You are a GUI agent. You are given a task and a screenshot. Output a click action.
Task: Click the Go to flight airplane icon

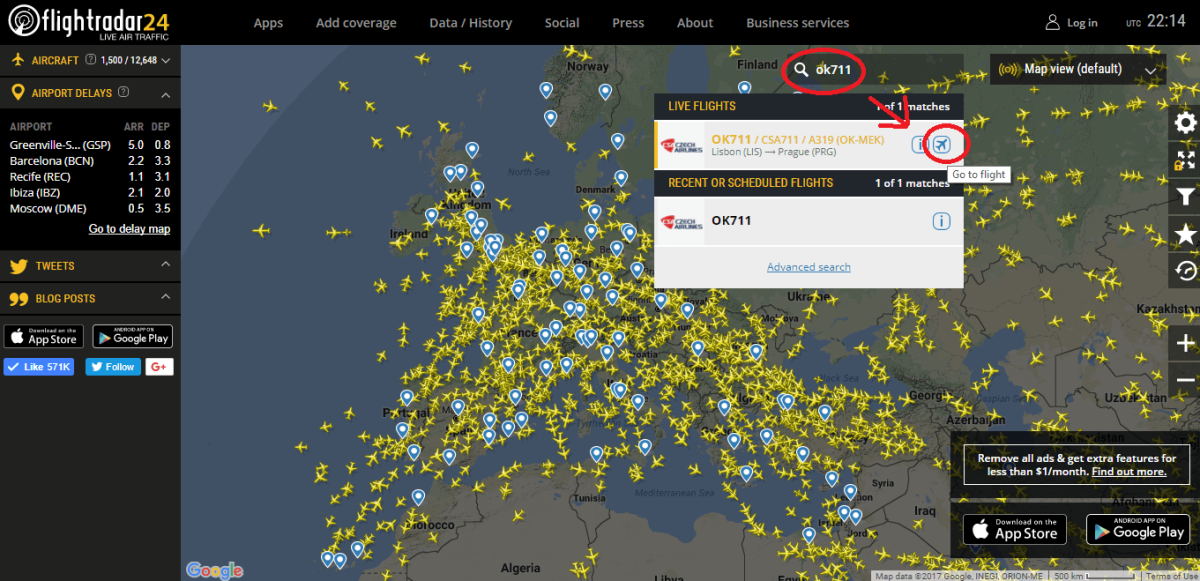tap(942, 145)
